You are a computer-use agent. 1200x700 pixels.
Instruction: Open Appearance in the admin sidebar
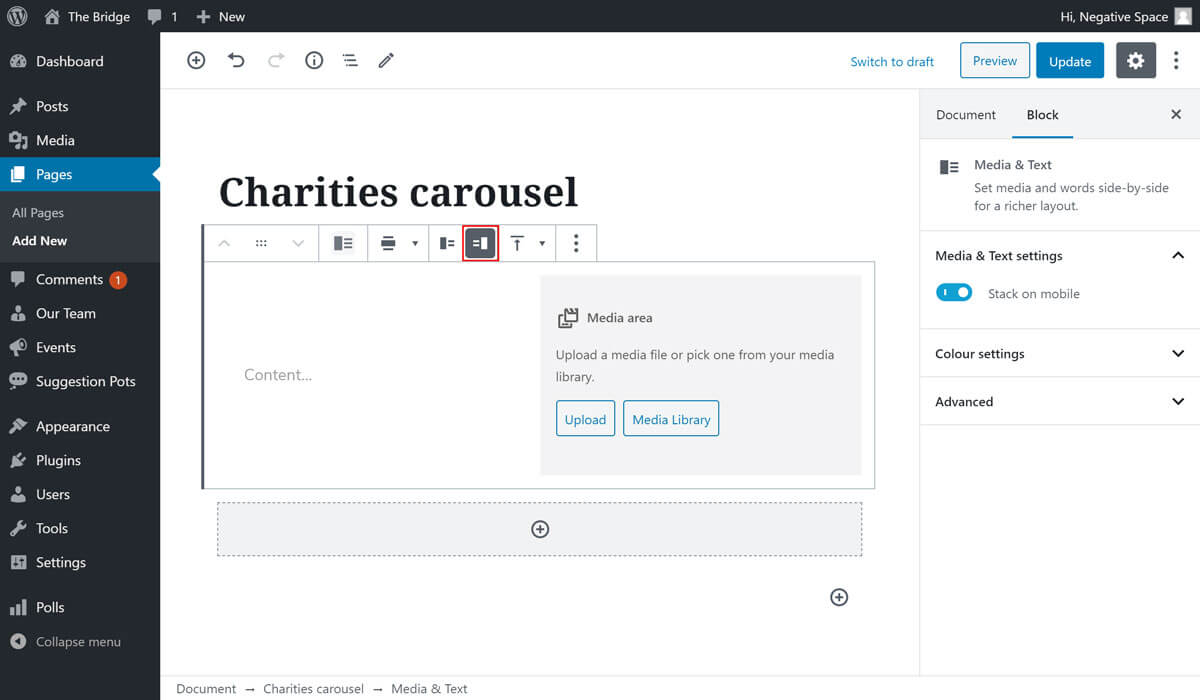[72, 426]
